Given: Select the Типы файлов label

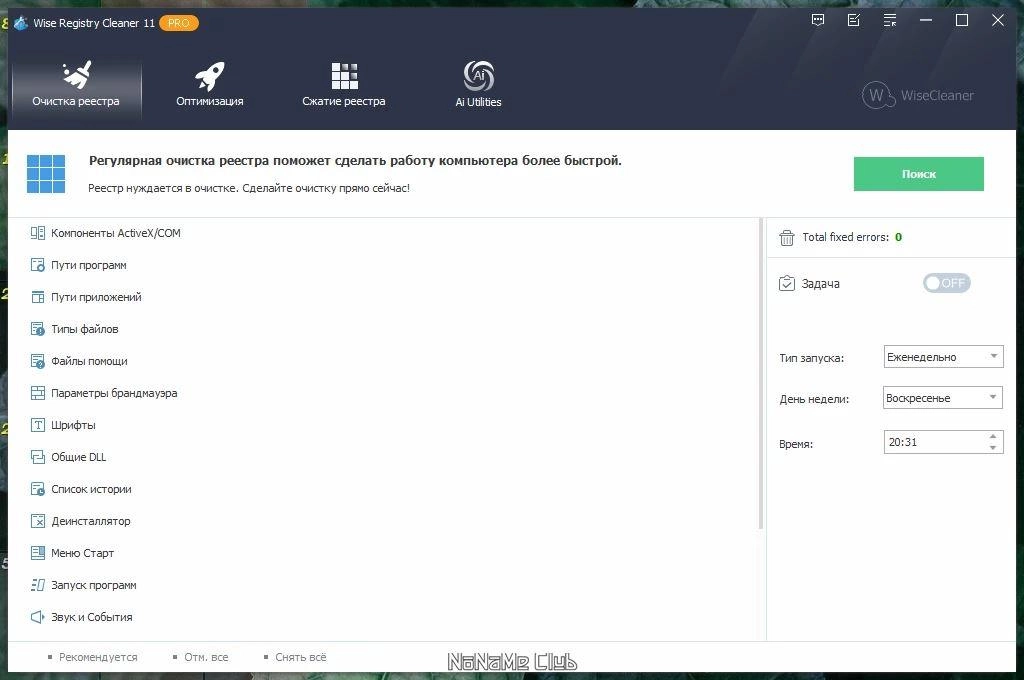Looking at the screenshot, I should (x=85, y=329).
